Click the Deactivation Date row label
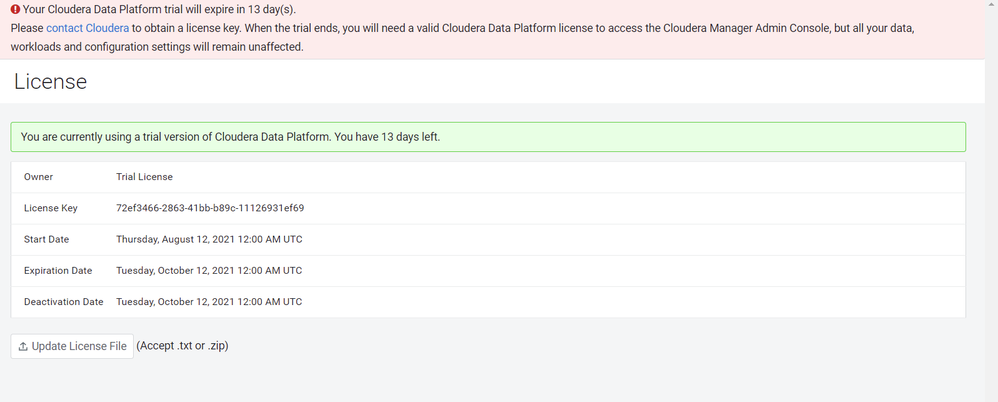Image resolution: width=998 pixels, height=402 pixels. 64,302
